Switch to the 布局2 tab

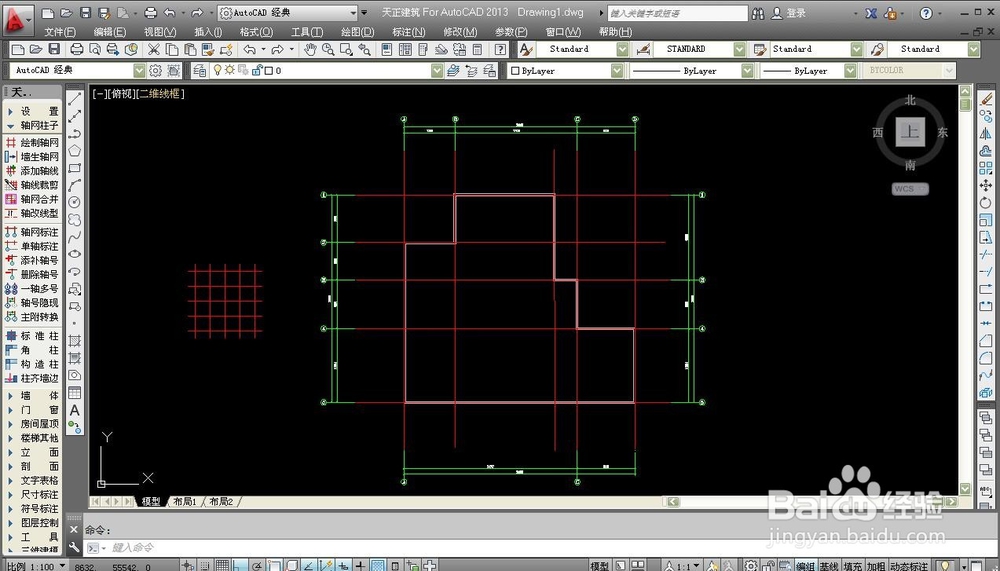(221, 501)
